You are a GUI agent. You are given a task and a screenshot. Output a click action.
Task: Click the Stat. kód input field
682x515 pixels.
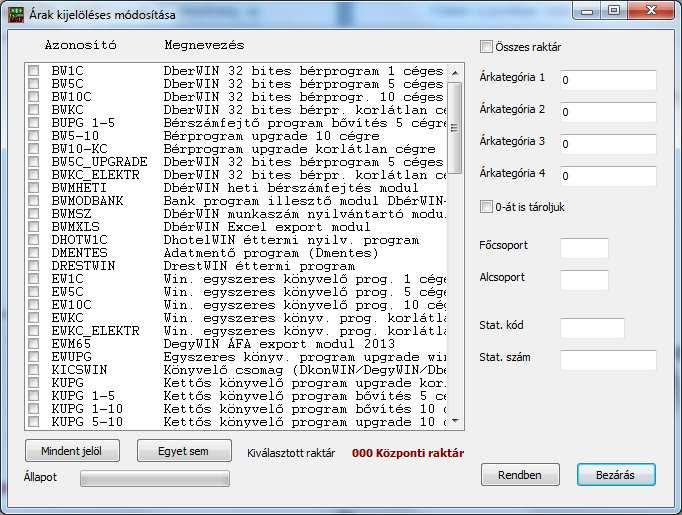(x=592, y=328)
